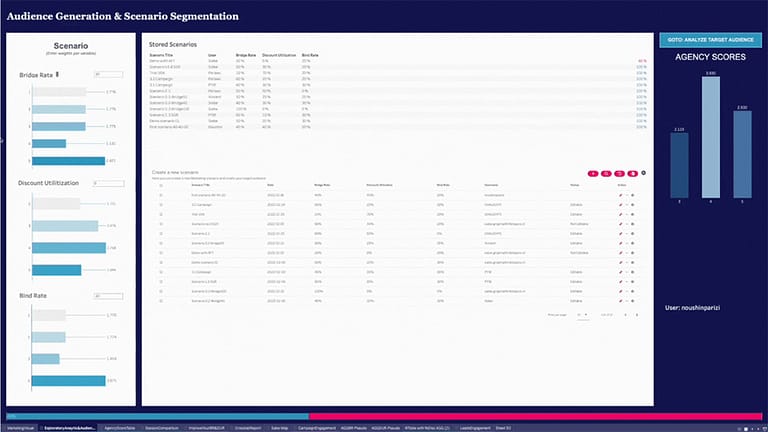Toggle the select-all checkbox in the table header
Screen dimensions: 768x432
pyautogui.click(x=161, y=185)
